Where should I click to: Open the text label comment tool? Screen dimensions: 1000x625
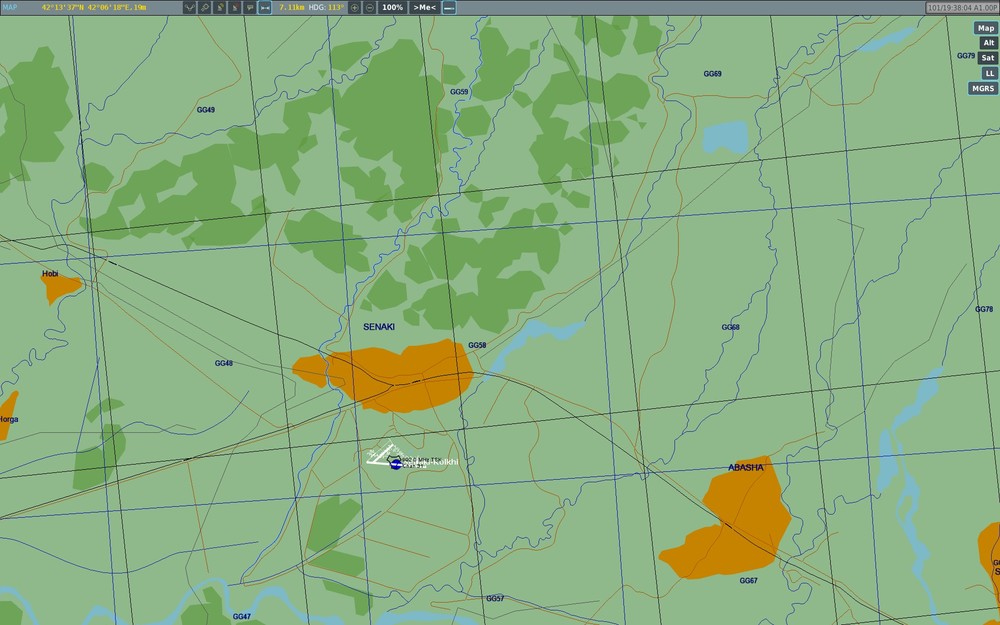pyautogui.click(x=250, y=8)
